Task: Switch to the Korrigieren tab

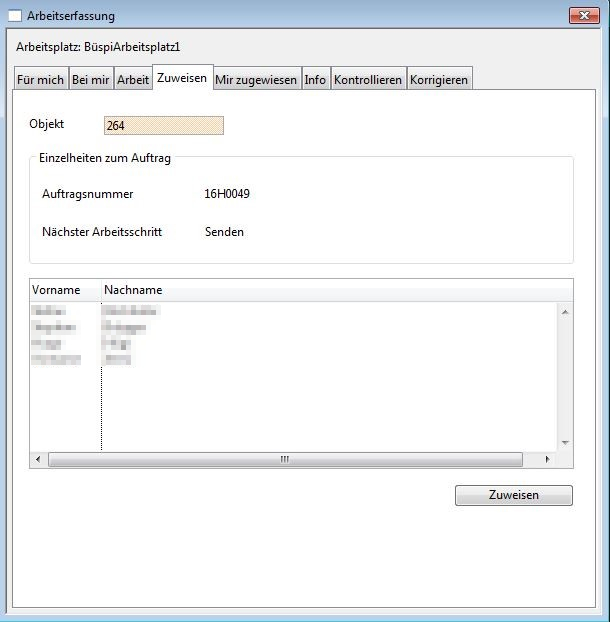Action: coord(438,80)
